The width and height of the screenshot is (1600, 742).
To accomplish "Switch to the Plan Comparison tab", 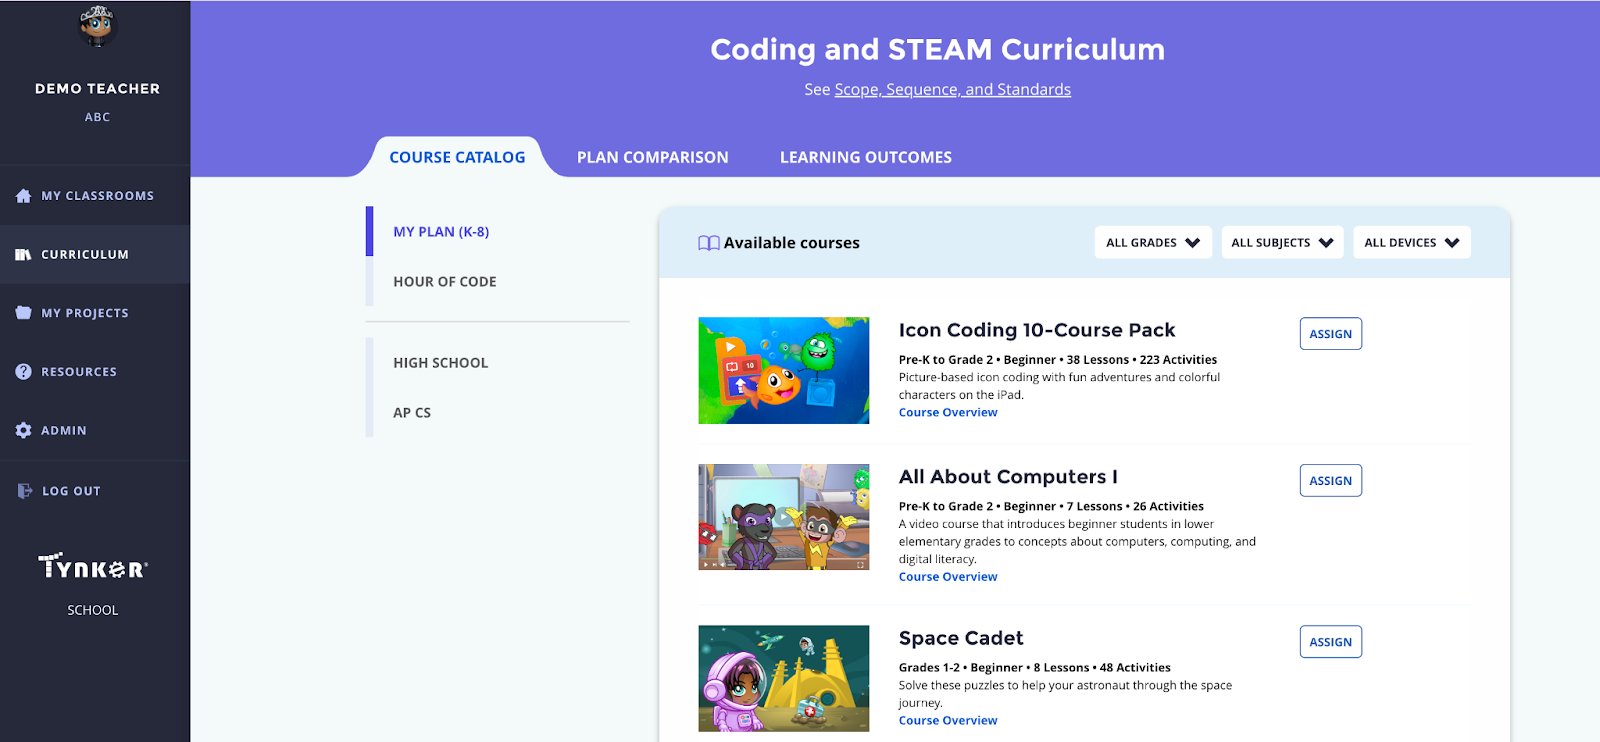I will (653, 157).
